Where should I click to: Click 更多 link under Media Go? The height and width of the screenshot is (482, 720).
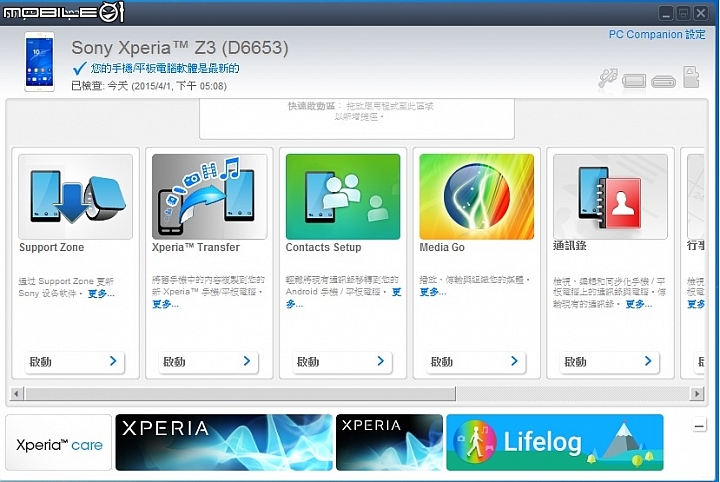(433, 292)
